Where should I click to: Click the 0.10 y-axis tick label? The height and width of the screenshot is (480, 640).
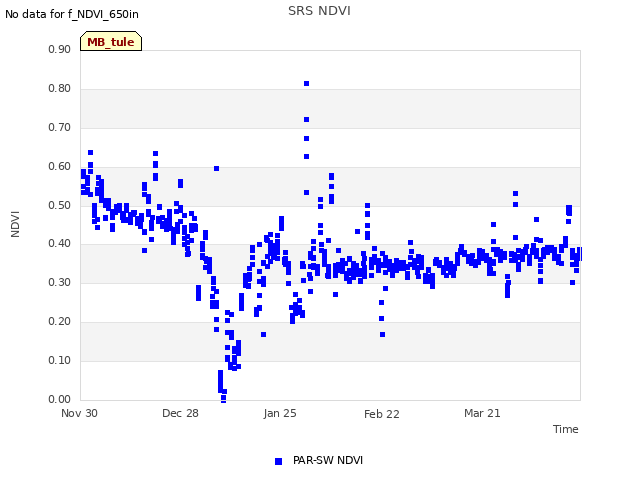tap(60, 360)
